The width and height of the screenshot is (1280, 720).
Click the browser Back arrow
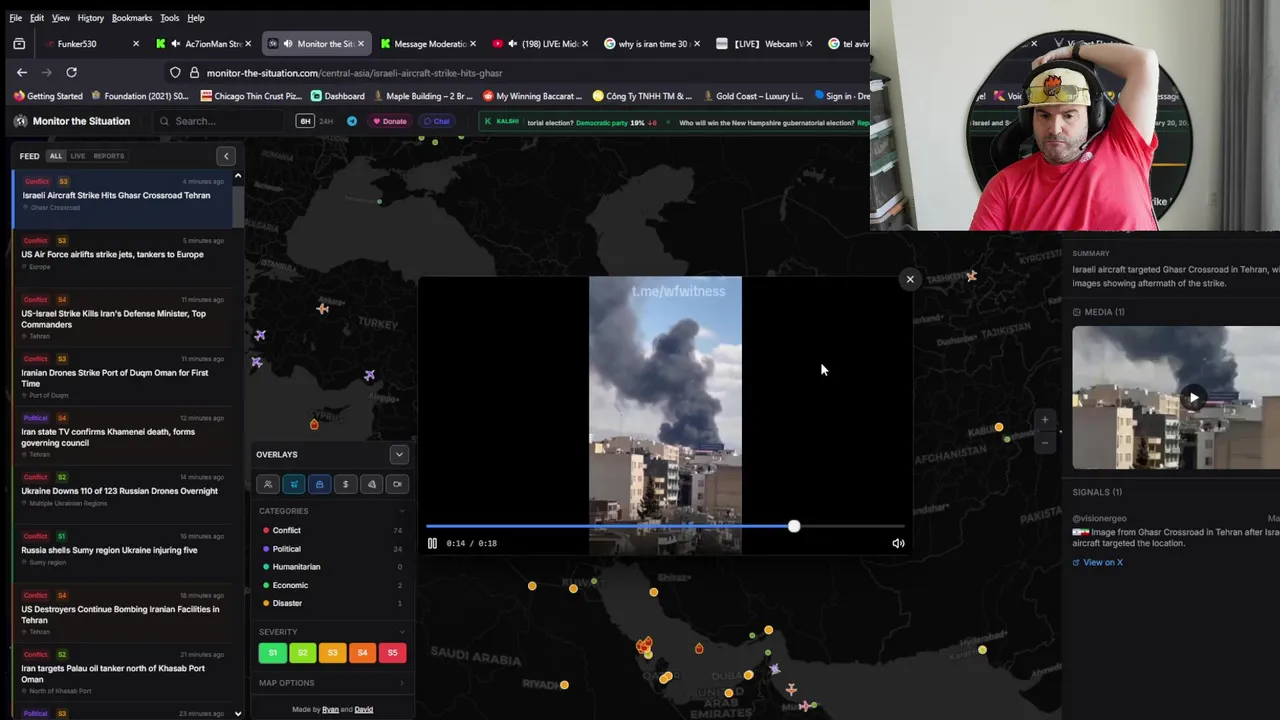click(22, 72)
